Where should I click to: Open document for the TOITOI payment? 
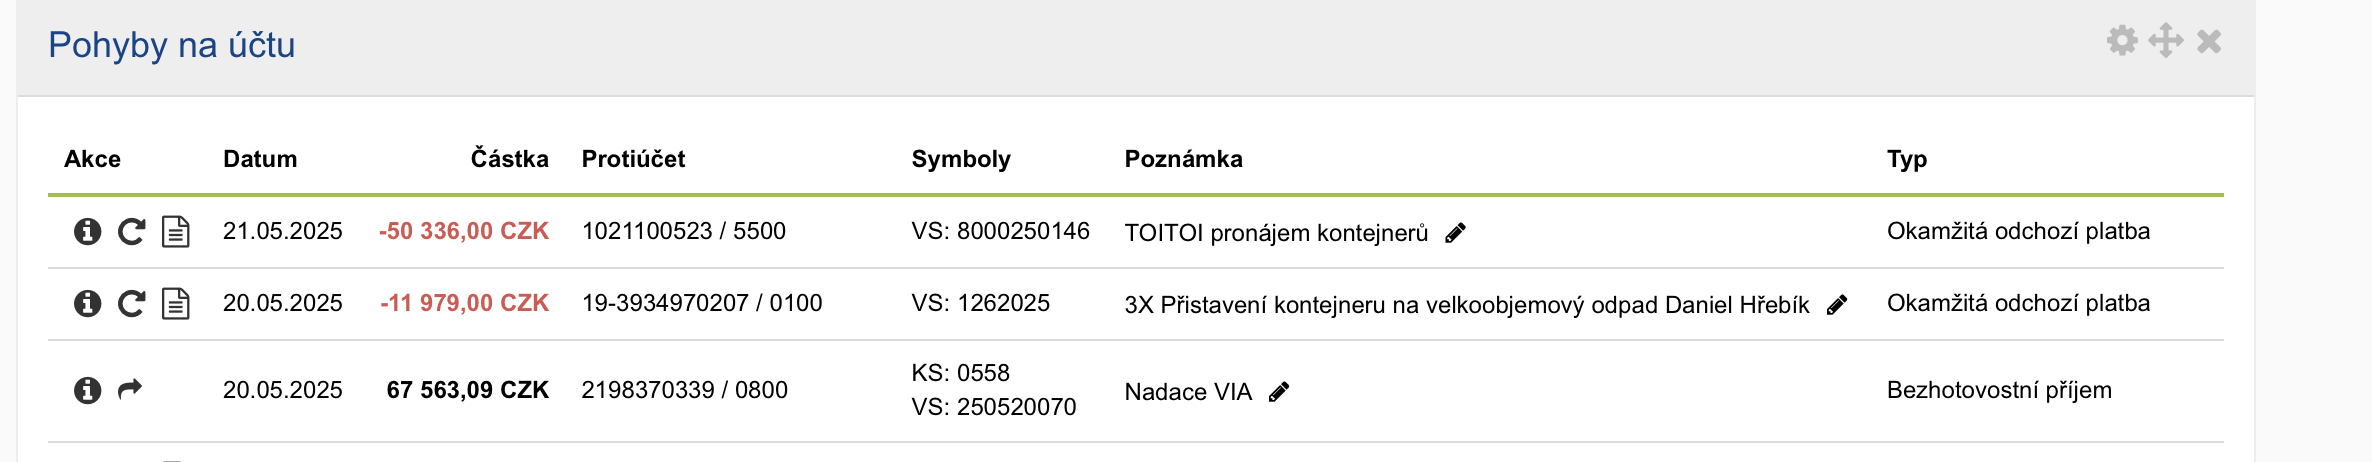(x=176, y=232)
